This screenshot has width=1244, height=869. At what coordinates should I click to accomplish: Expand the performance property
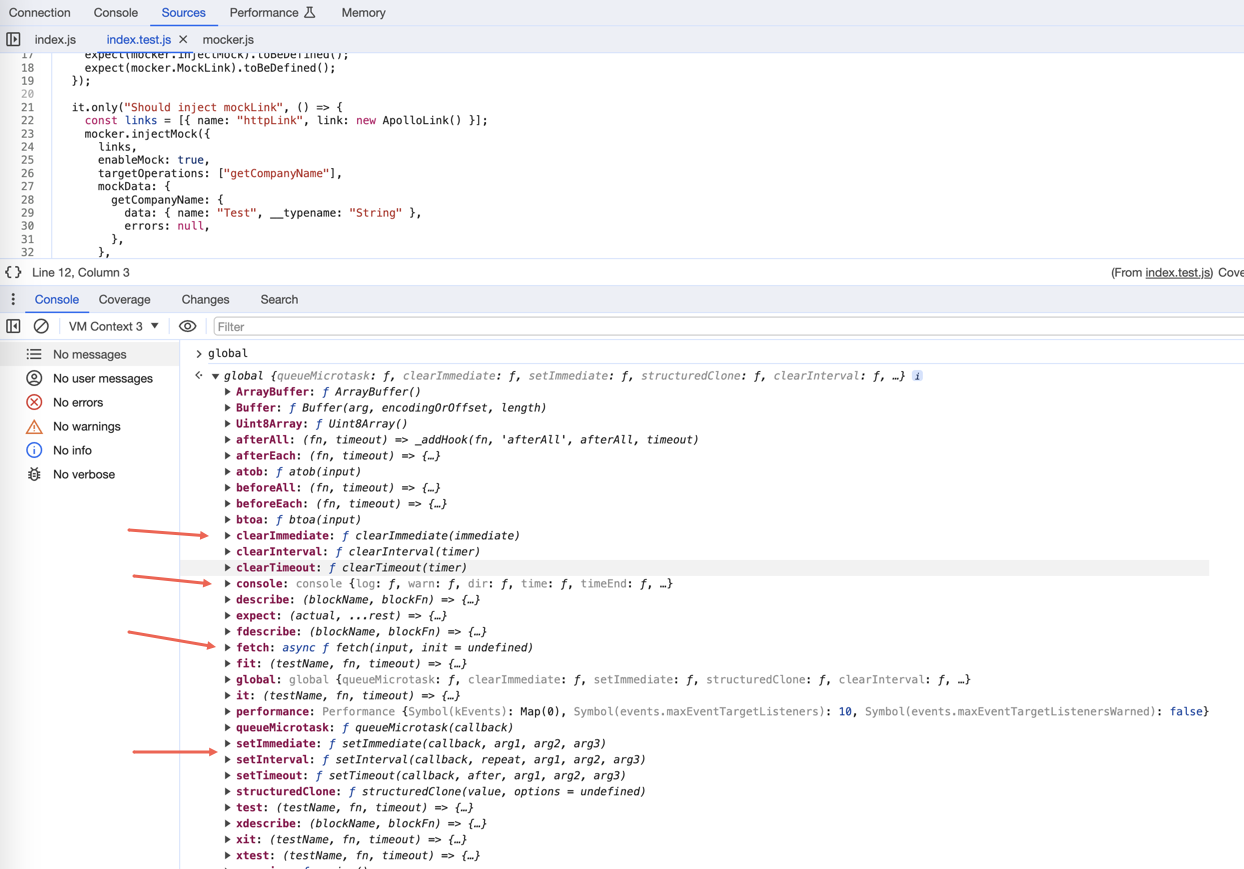[228, 712]
